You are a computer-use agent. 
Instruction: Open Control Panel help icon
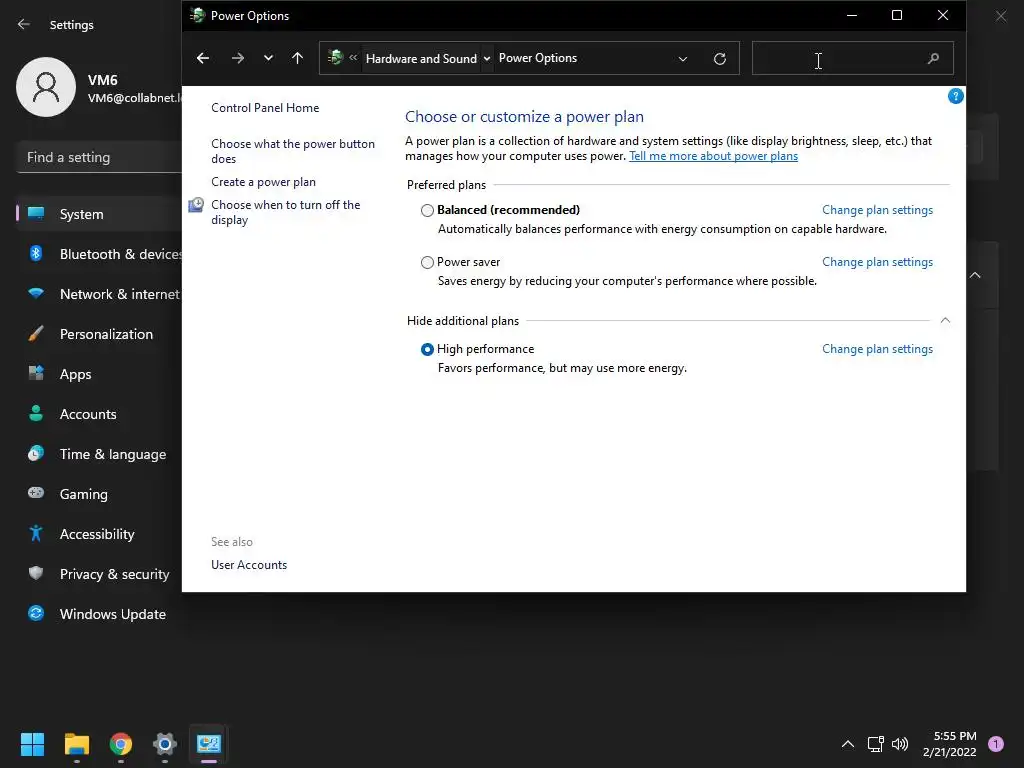coord(955,97)
